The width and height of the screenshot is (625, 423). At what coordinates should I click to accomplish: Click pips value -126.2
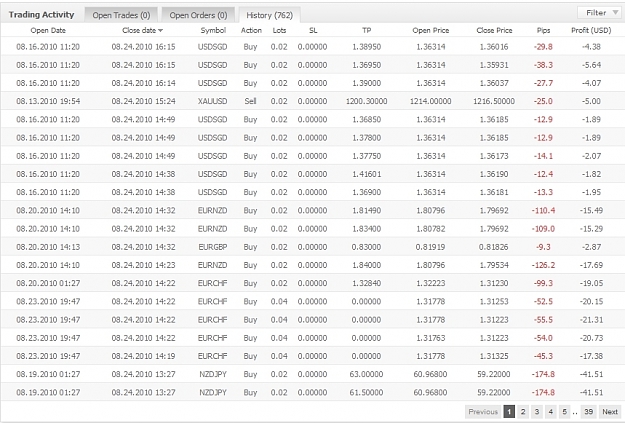[x=543, y=265]
